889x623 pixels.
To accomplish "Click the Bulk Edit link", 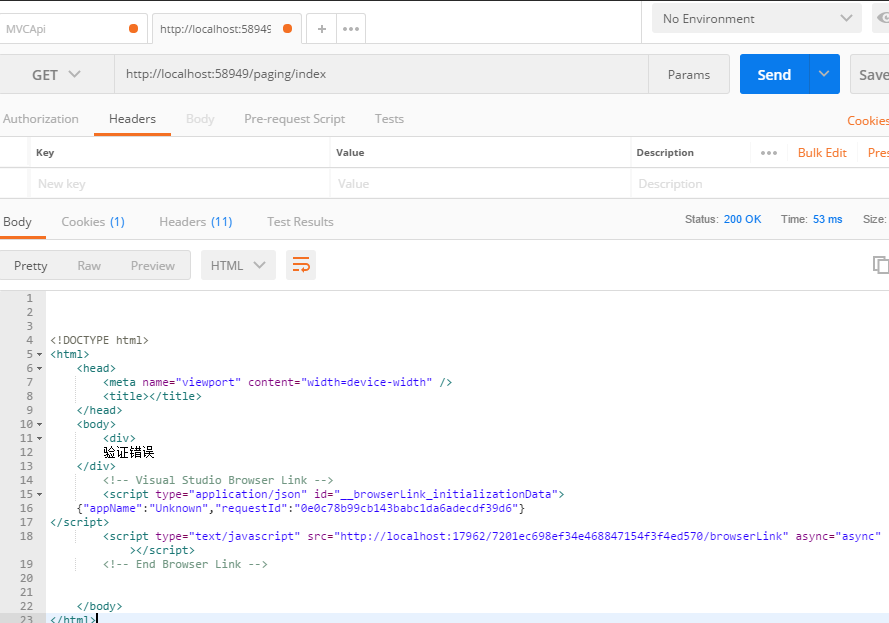I will 822,153.
